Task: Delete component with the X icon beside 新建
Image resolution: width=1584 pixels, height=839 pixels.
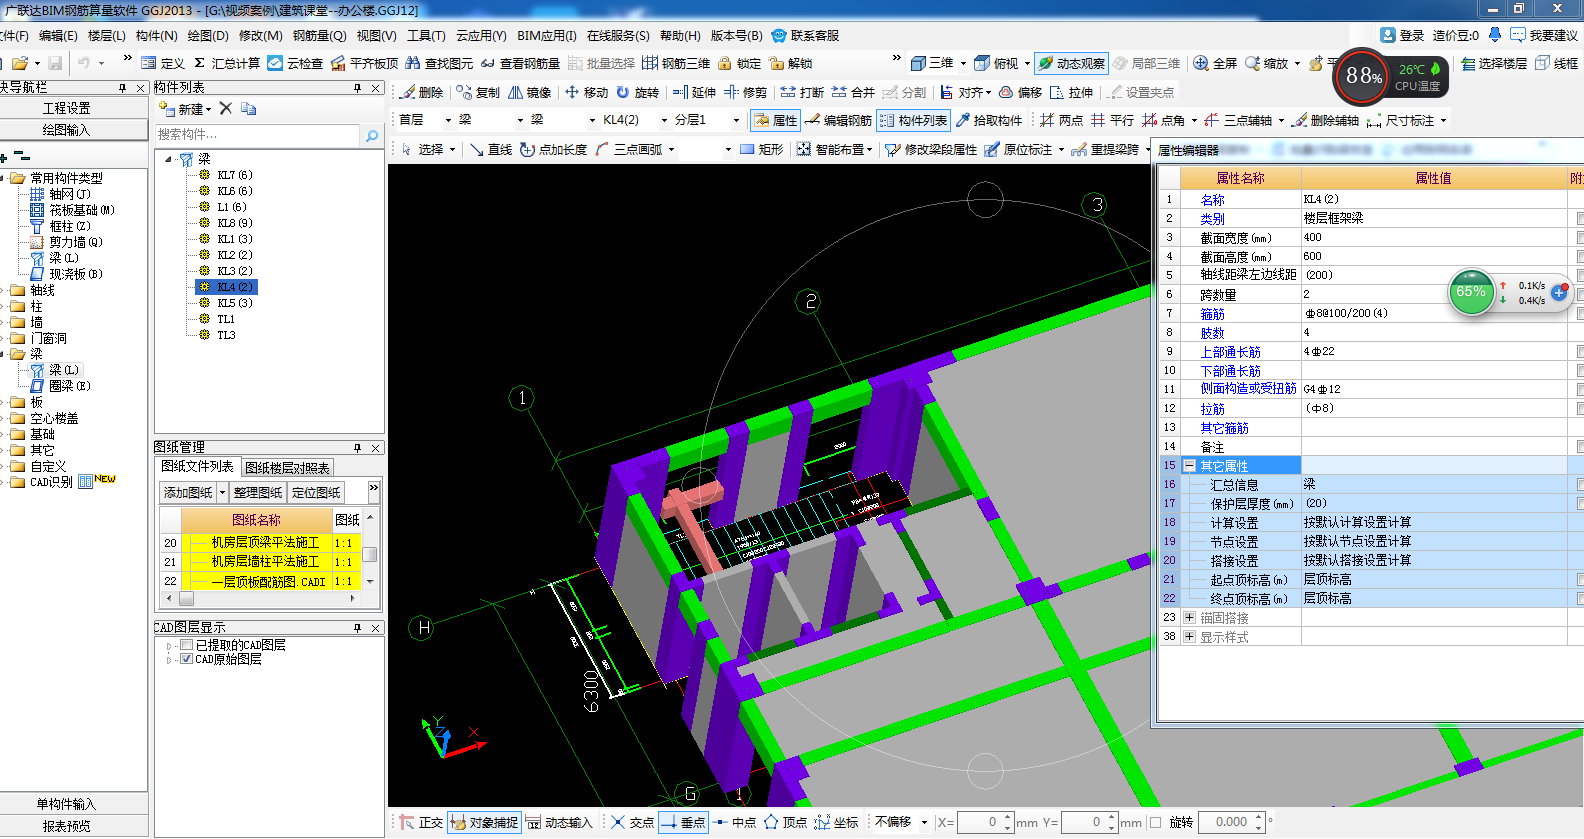Action: (x=226, y=108)
